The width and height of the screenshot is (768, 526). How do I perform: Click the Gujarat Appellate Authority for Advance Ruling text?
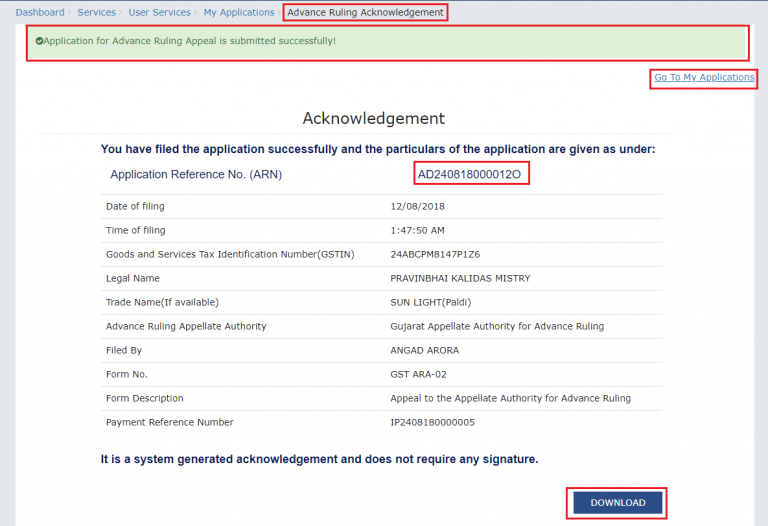[497, 326]
